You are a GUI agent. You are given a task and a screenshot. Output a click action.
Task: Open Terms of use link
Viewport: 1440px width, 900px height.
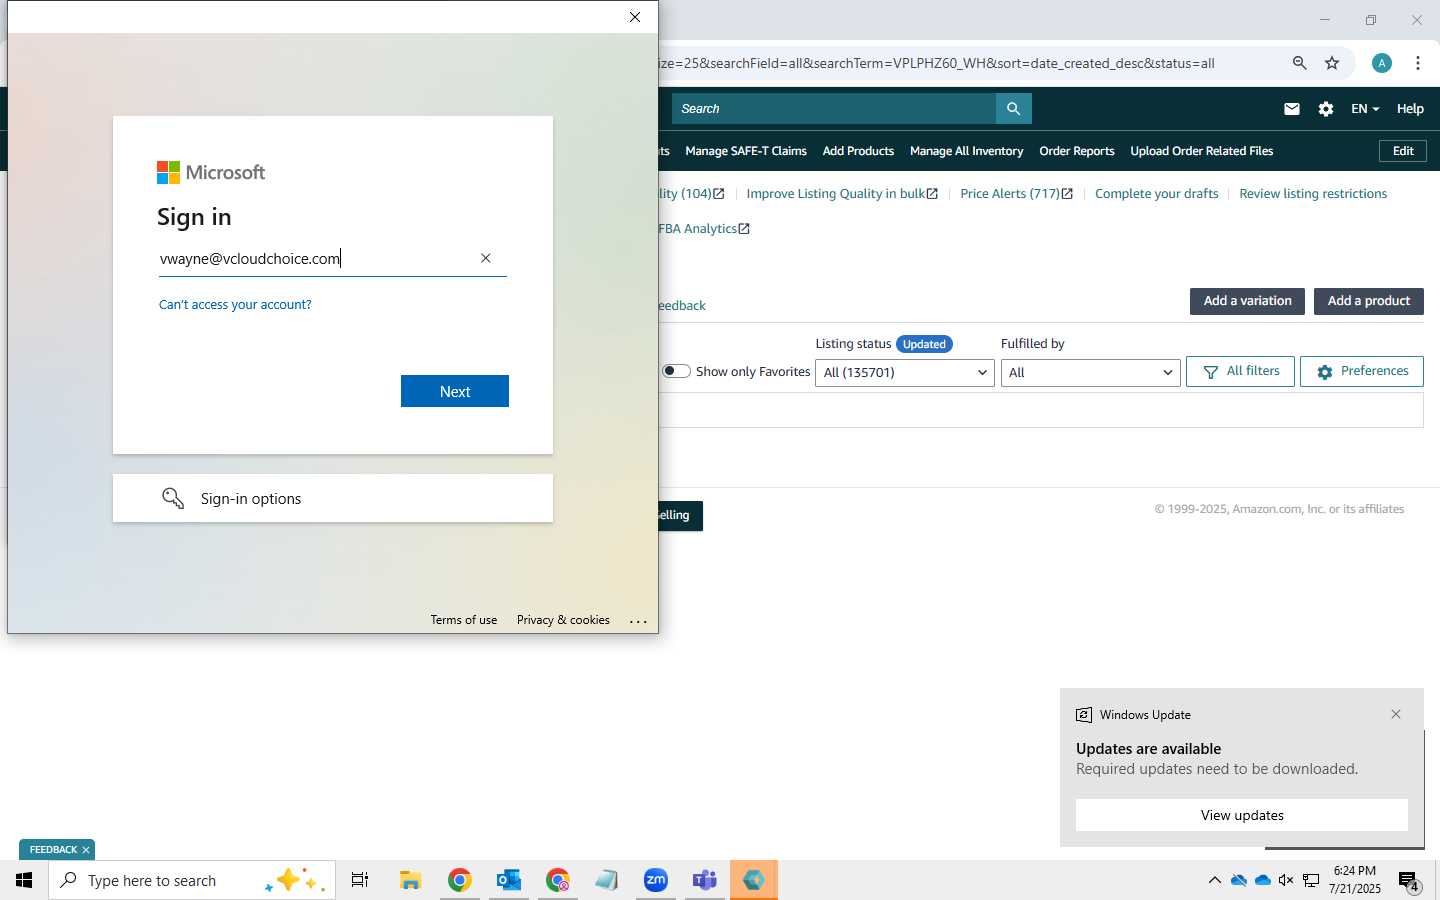(464, 620)
